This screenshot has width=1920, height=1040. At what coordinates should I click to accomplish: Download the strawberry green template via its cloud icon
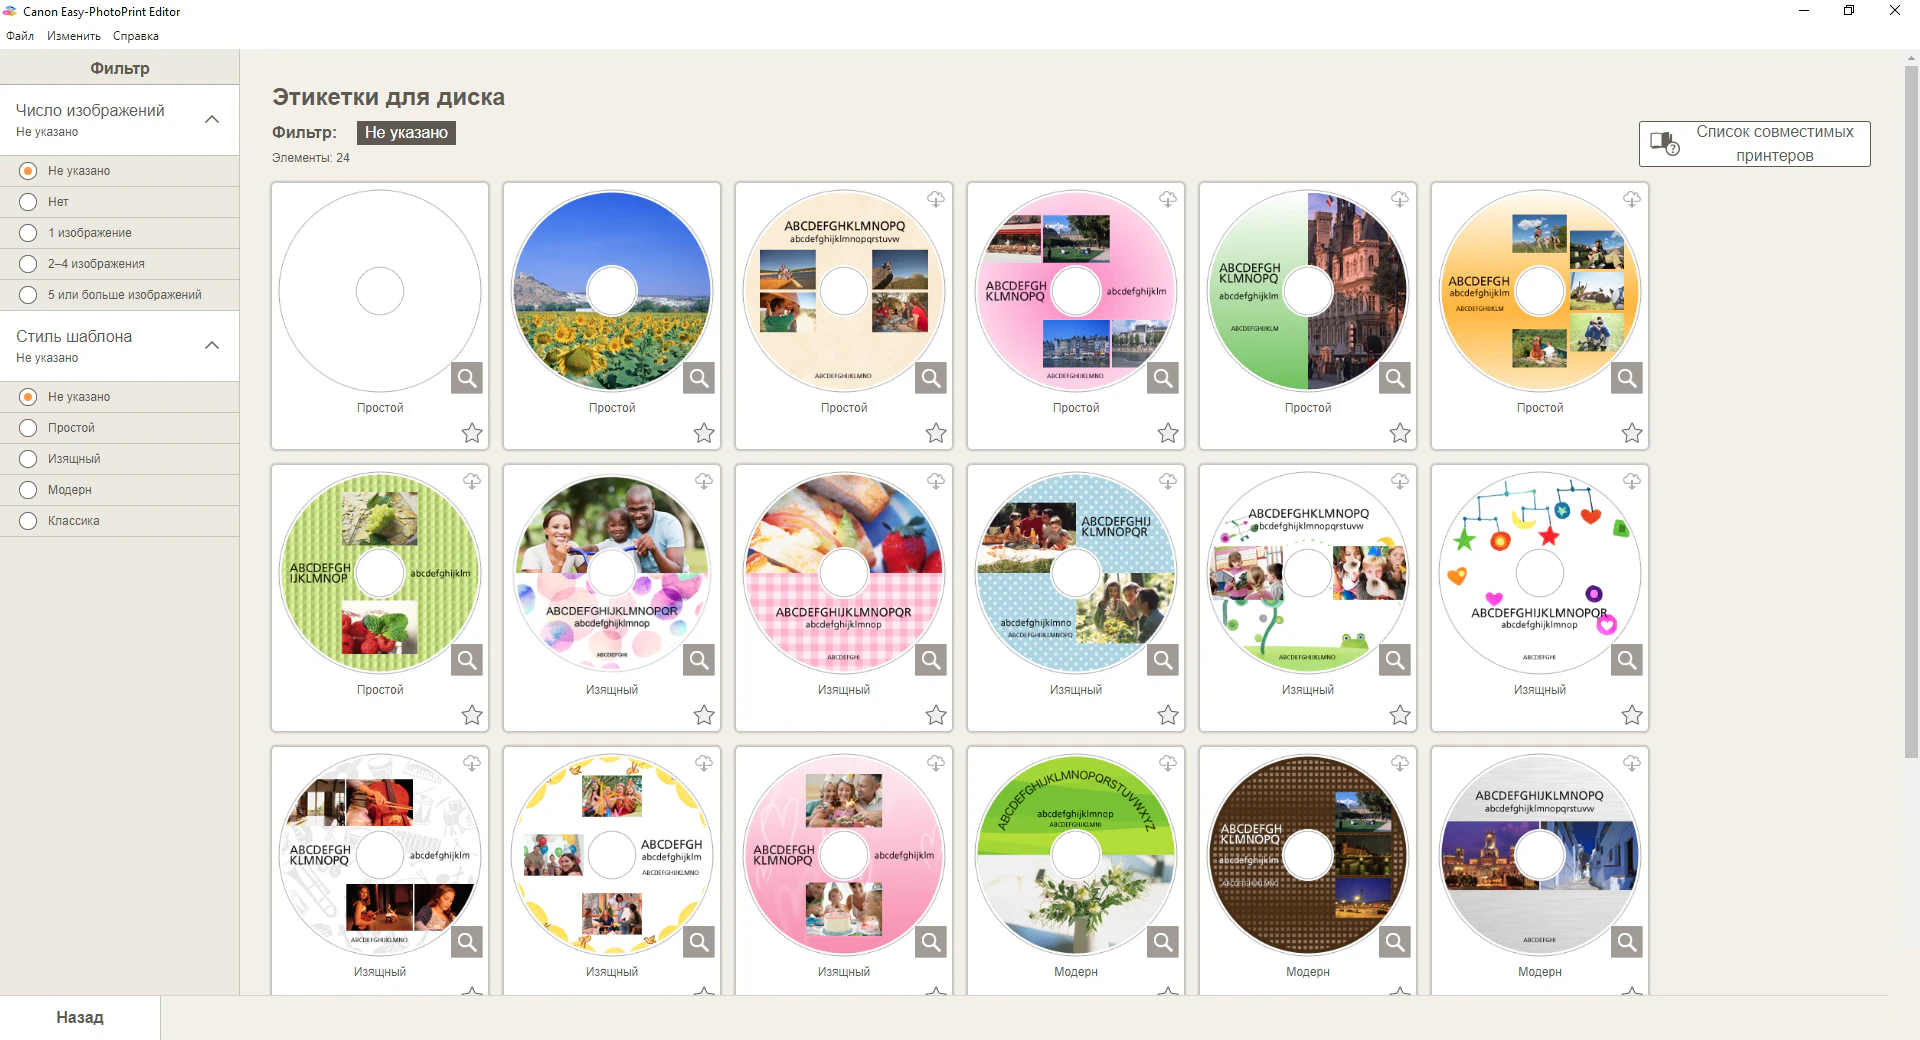(x=471, y=482)
